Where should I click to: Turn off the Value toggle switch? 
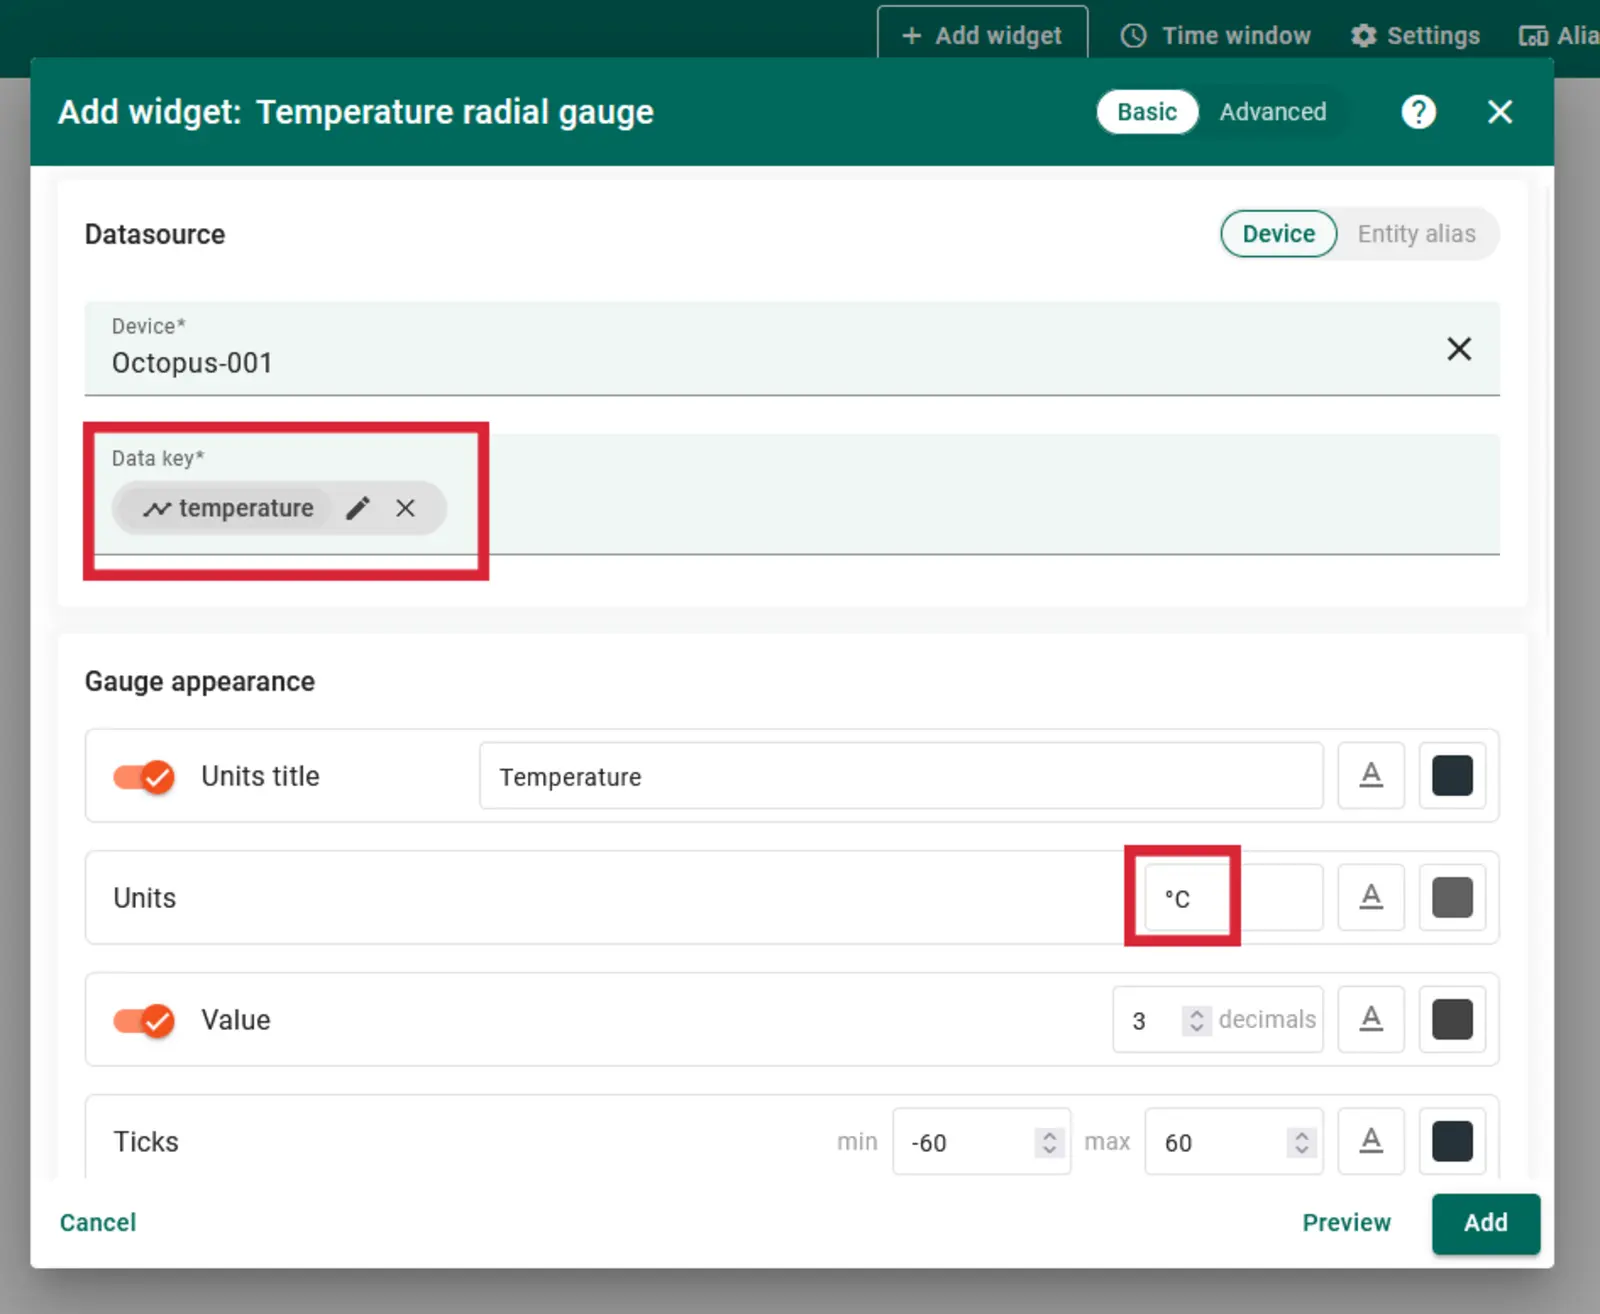(x=144, y=1020)
